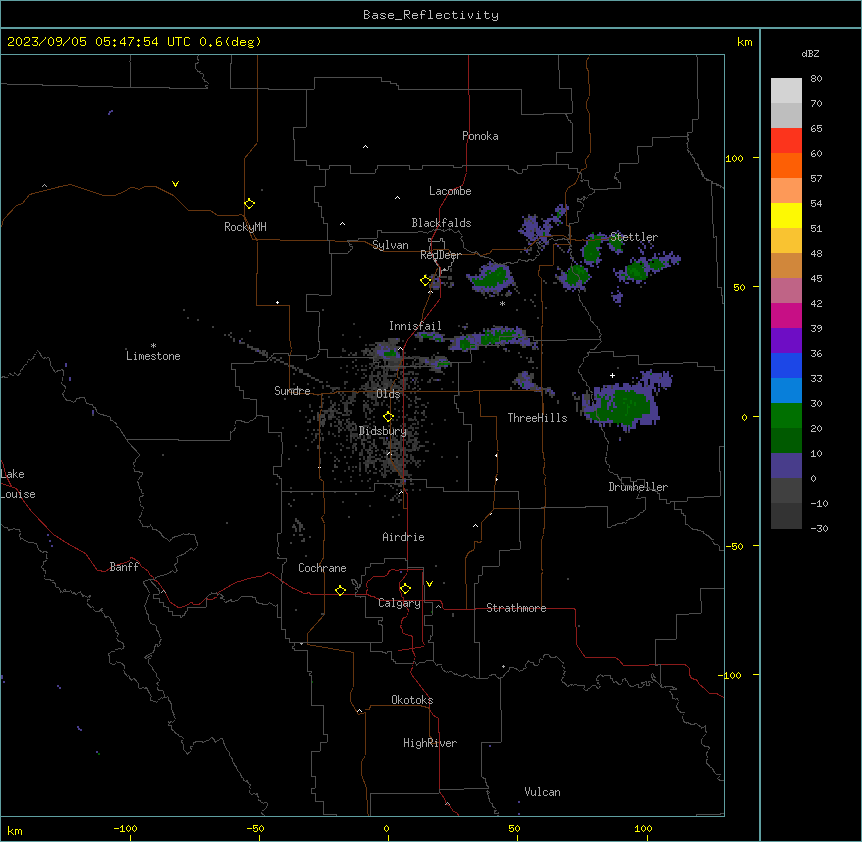862x842 pixels.
Task: Click the dBZ legend heading
Action: point(810,53)
